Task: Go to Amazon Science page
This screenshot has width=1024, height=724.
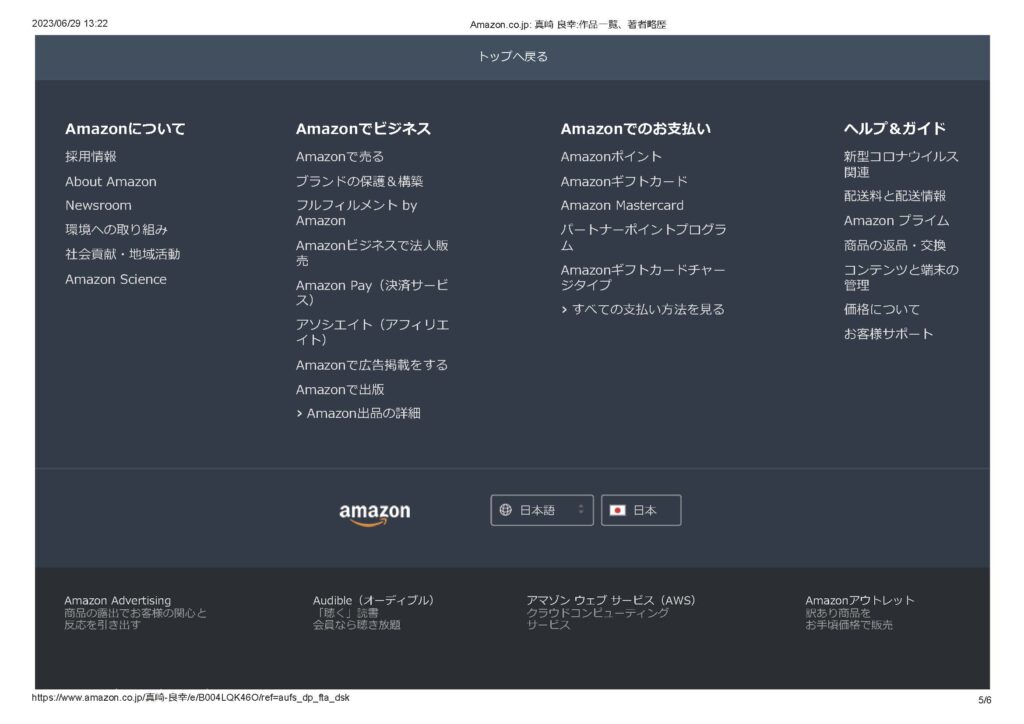Action: coord(116,280)
